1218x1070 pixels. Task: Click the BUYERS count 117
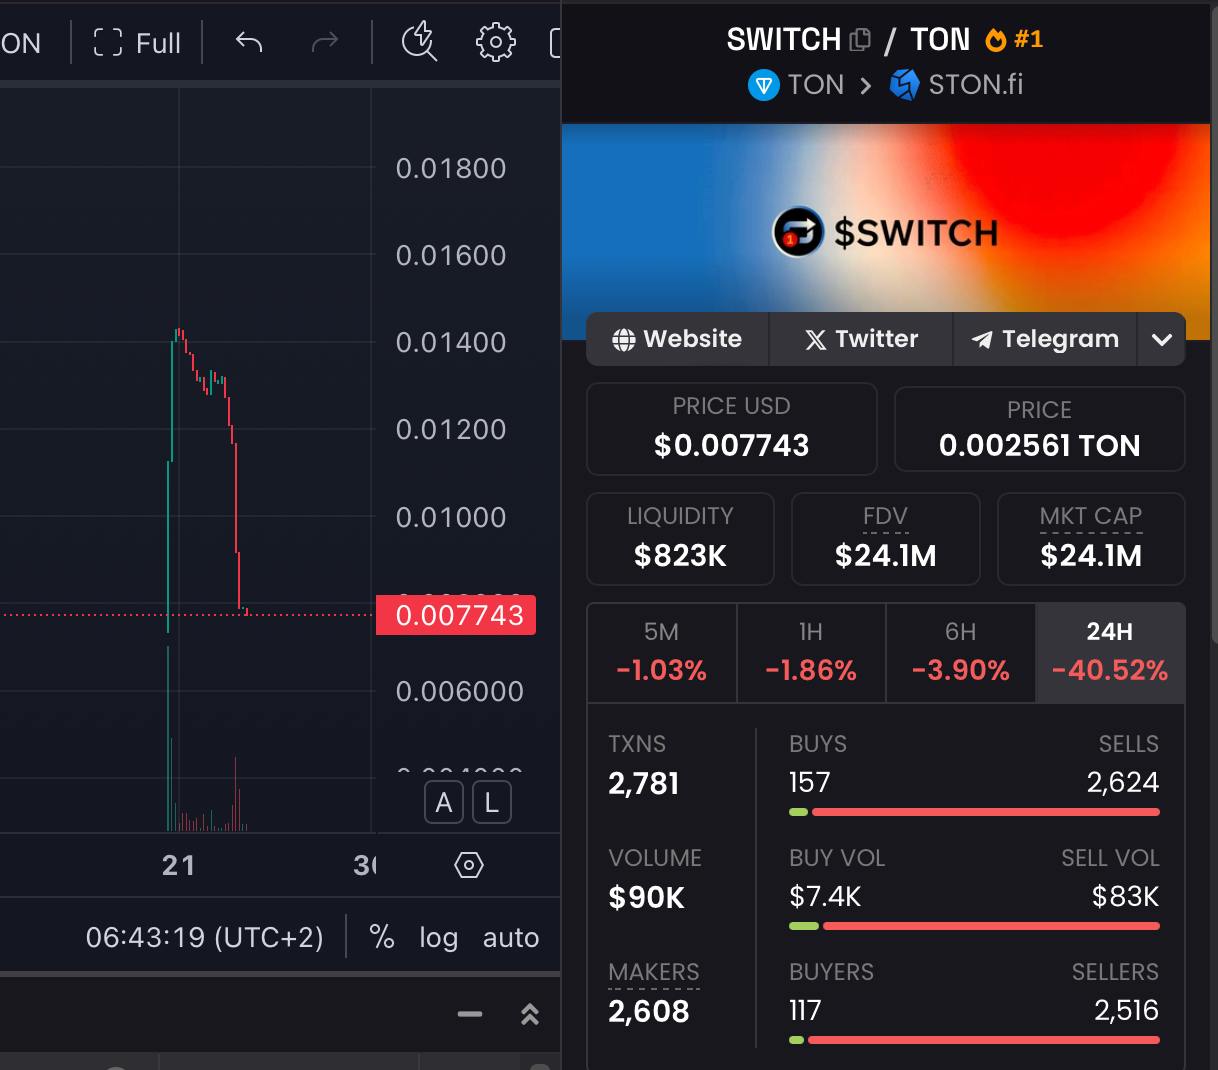point(805,1010)
